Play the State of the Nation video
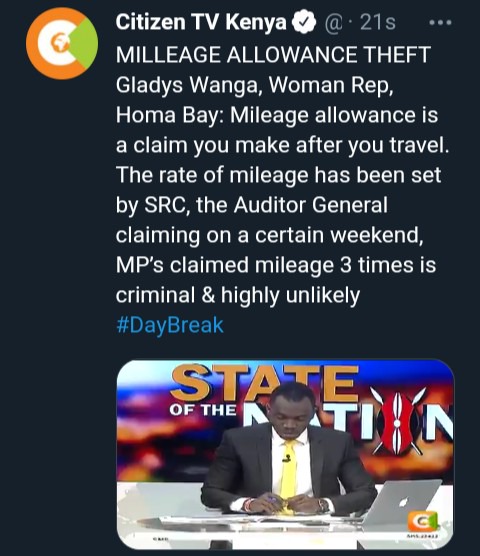 click(x=285, y=454)
